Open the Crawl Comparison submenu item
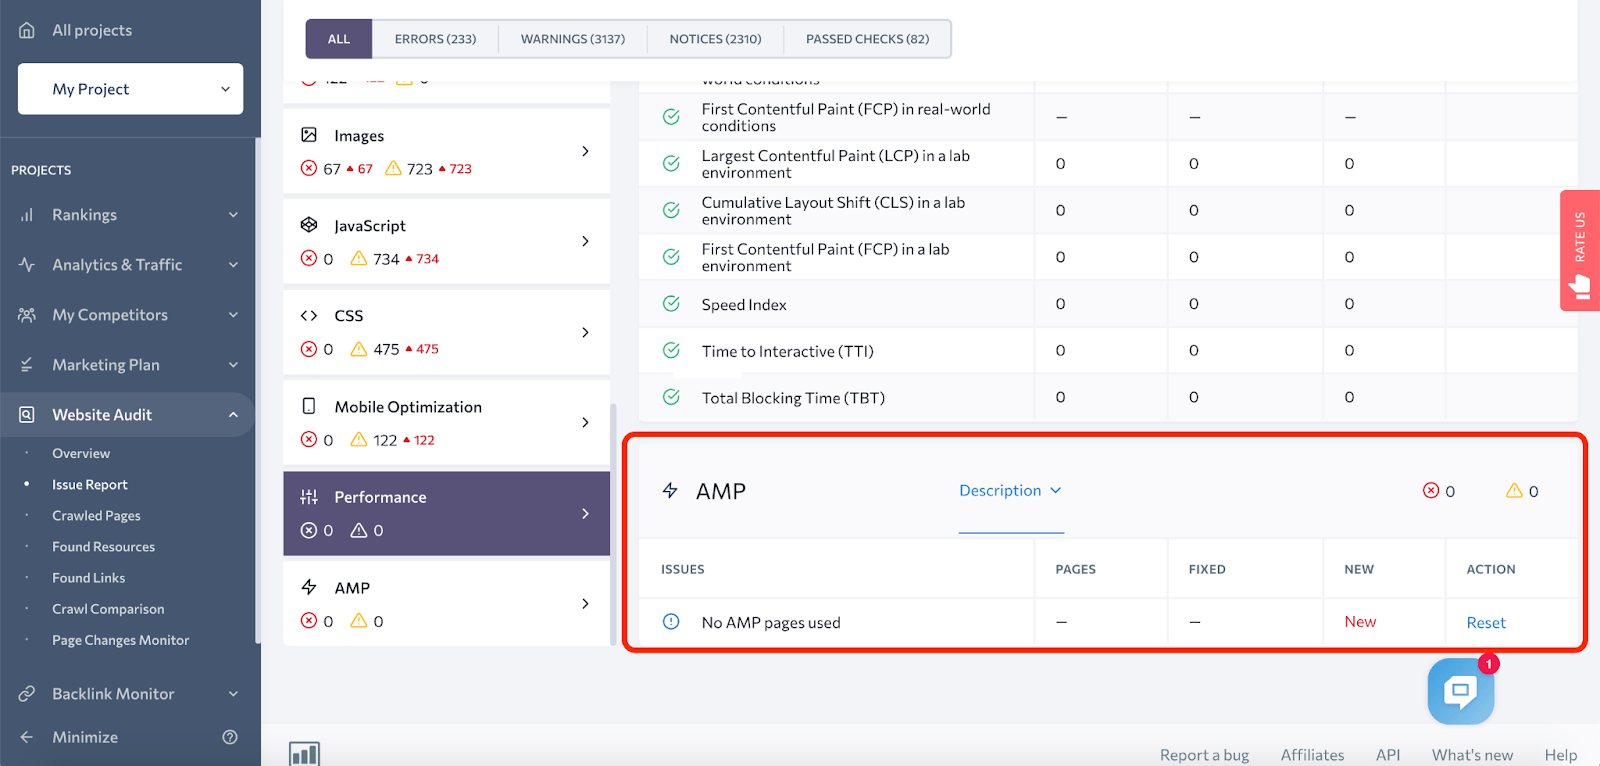The width and height of the screenshot is (1600, 766). (108, 609)
